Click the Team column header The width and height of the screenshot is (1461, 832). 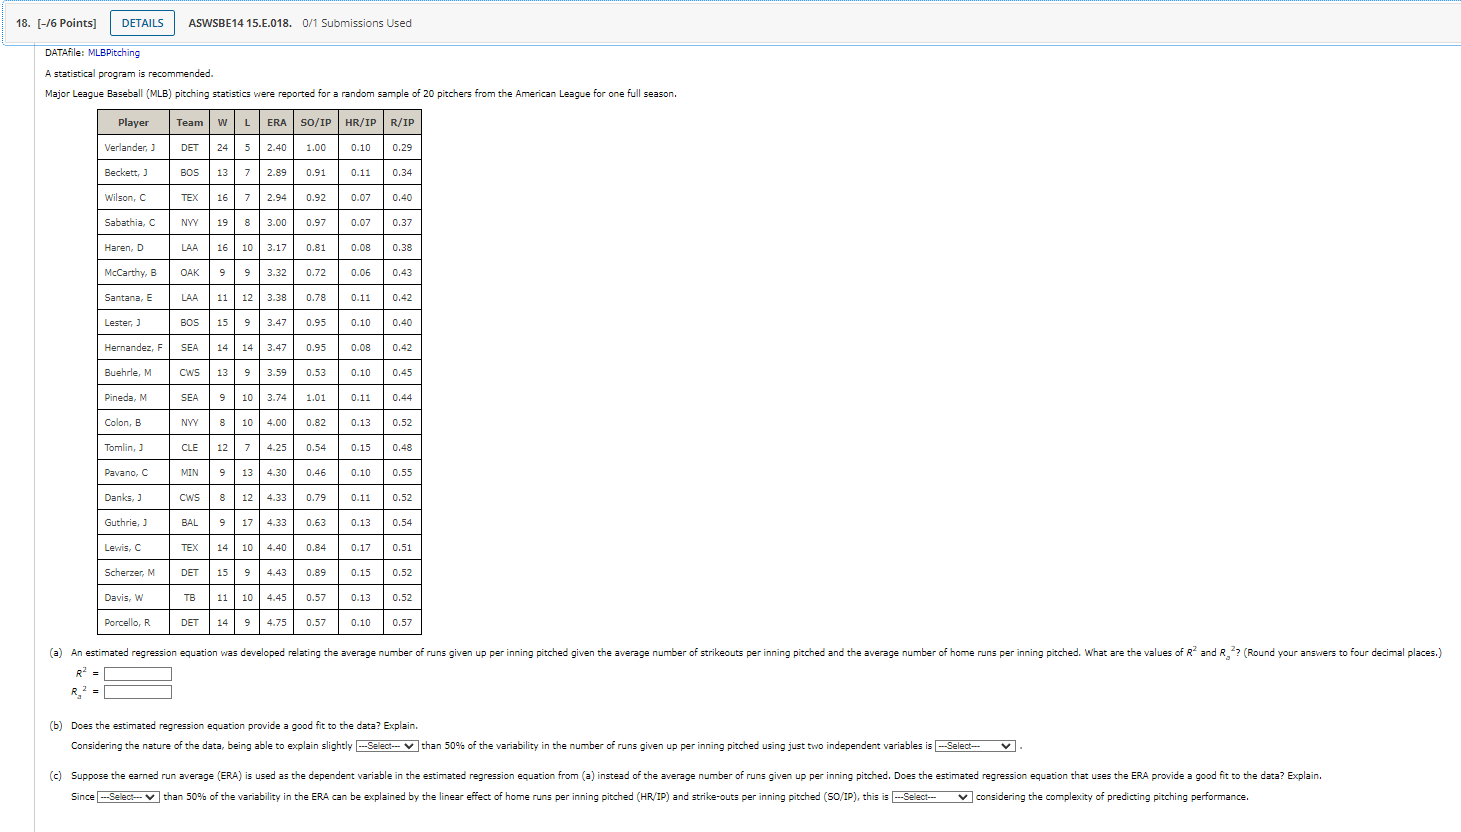tap(190, 122)
